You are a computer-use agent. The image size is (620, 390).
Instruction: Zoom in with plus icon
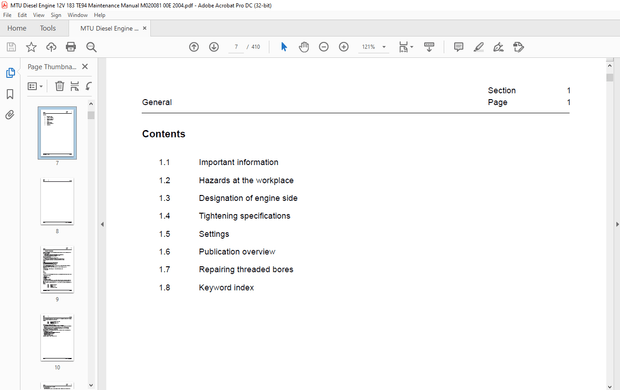tap(344, 47)
